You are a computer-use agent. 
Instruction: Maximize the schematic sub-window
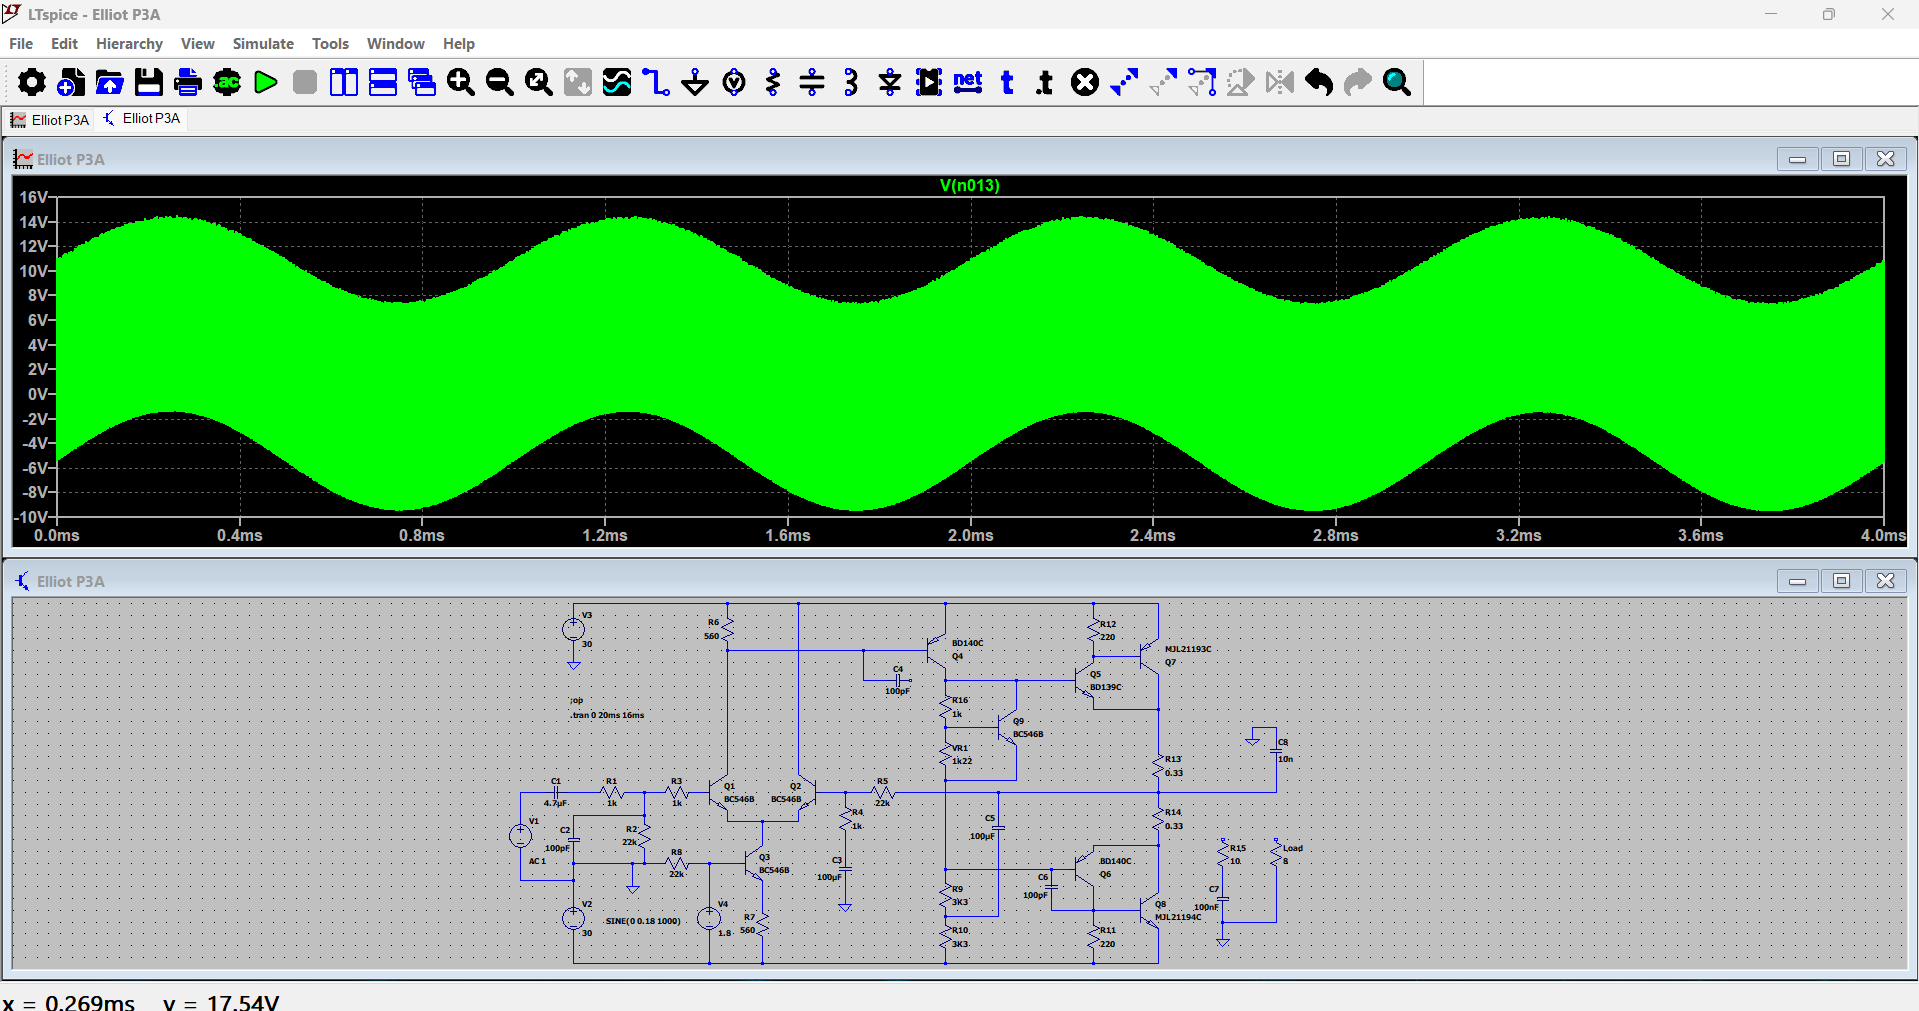click(x=1841, y=581)
